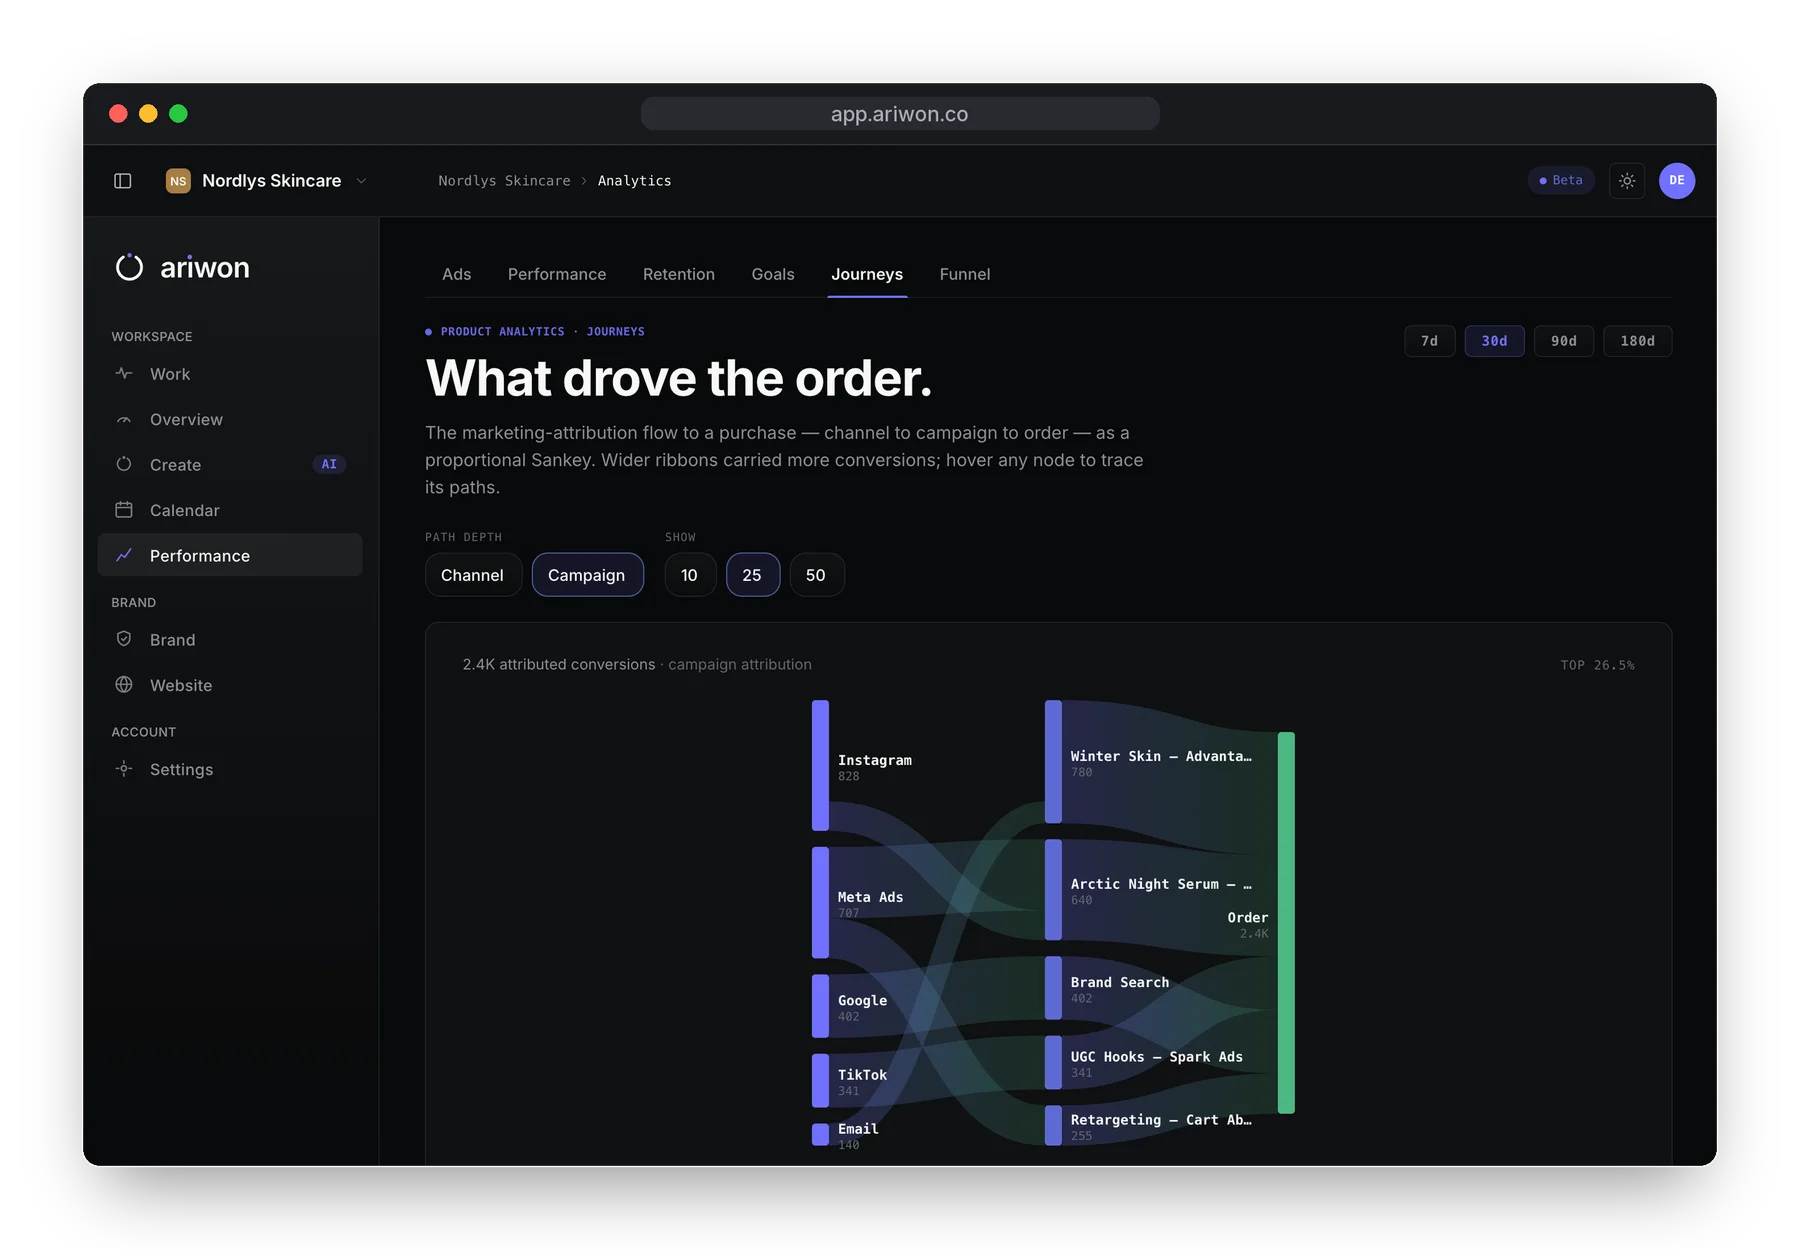
Task: Click the Nordlys Skincare breadcrumb link
Action: pos(504,181)
